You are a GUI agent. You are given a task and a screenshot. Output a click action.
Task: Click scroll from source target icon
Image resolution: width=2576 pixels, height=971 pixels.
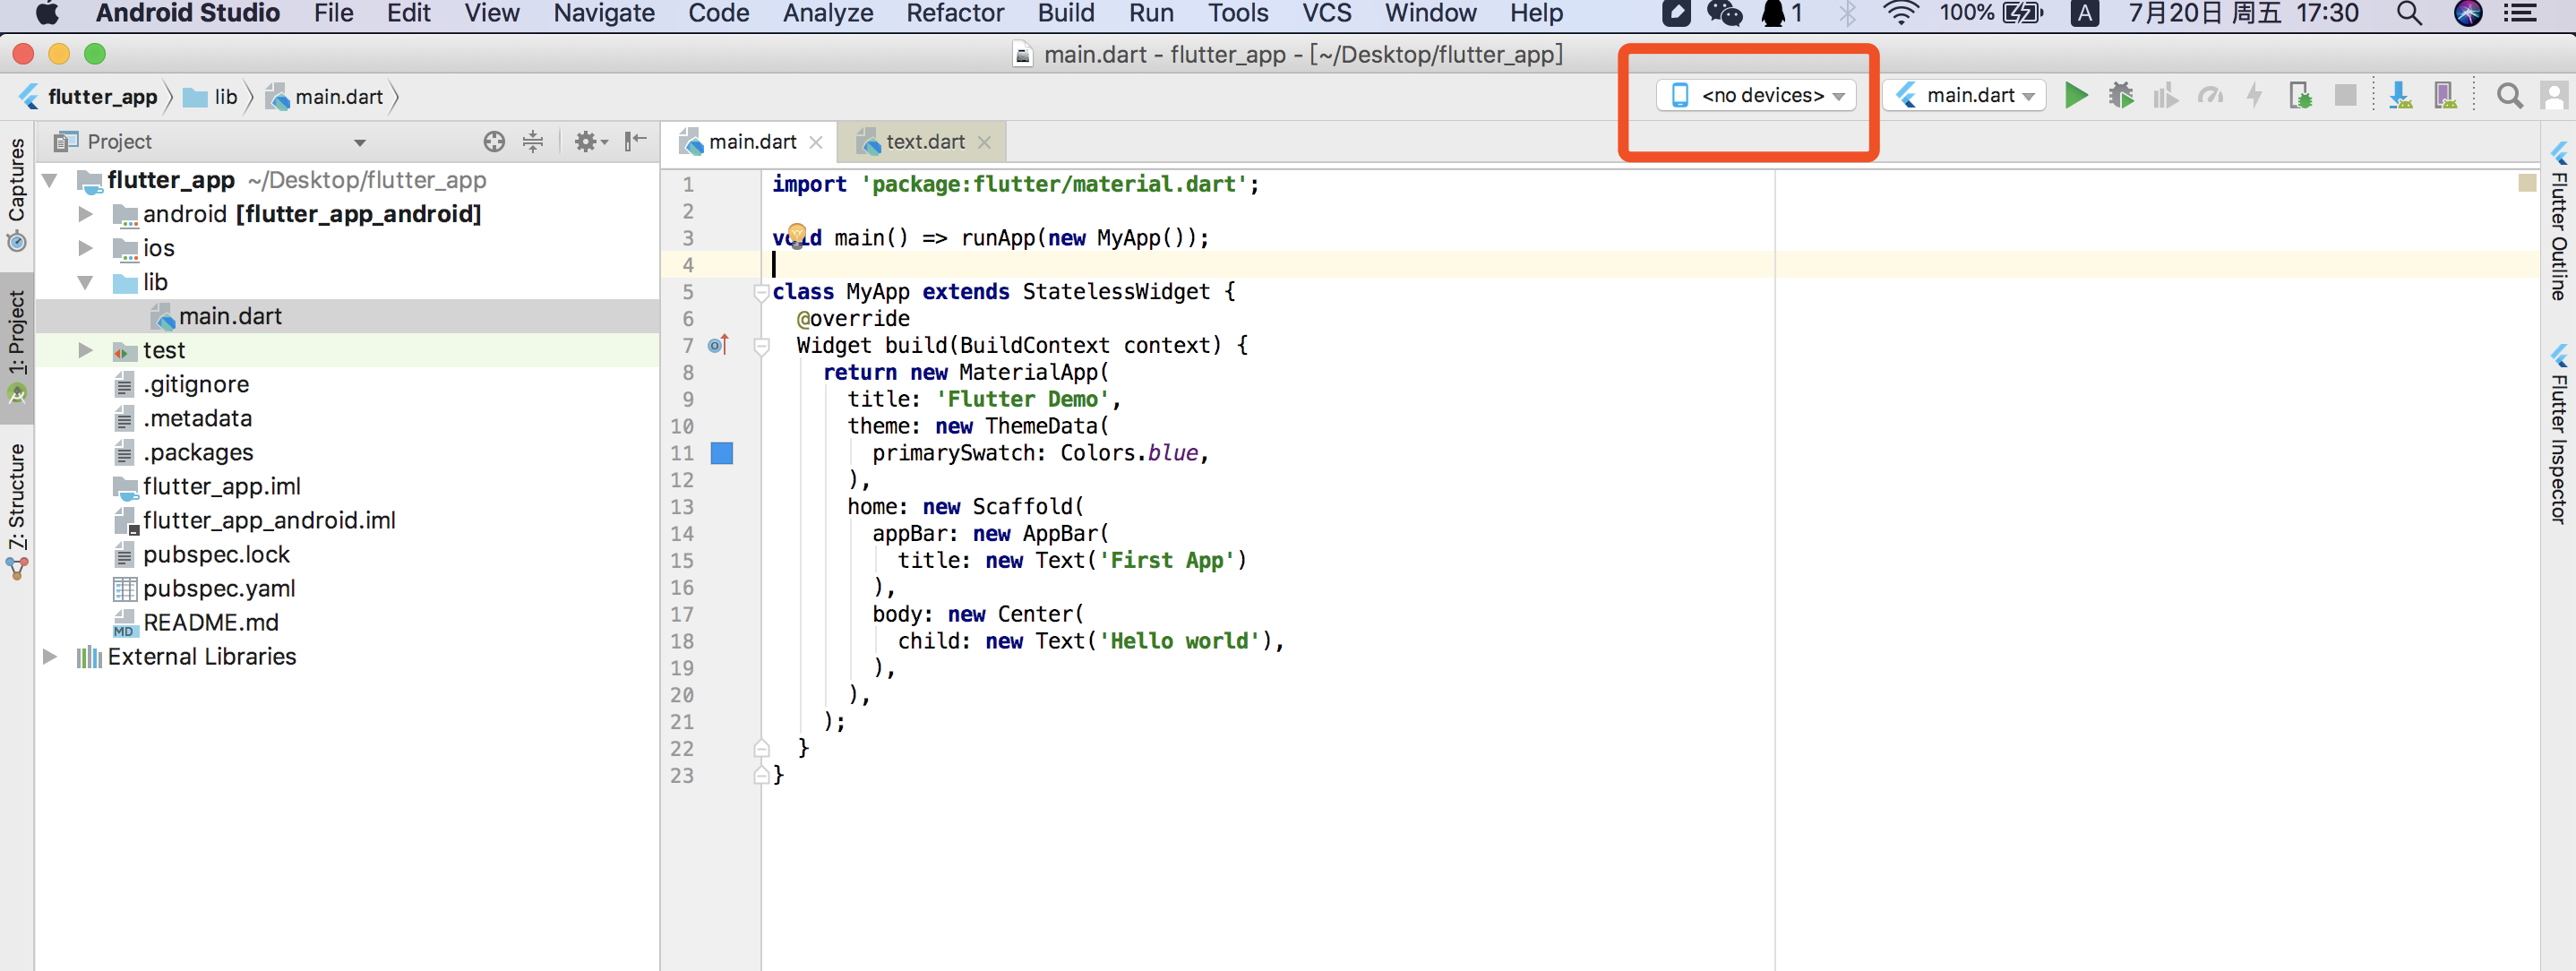pos(494,142)
